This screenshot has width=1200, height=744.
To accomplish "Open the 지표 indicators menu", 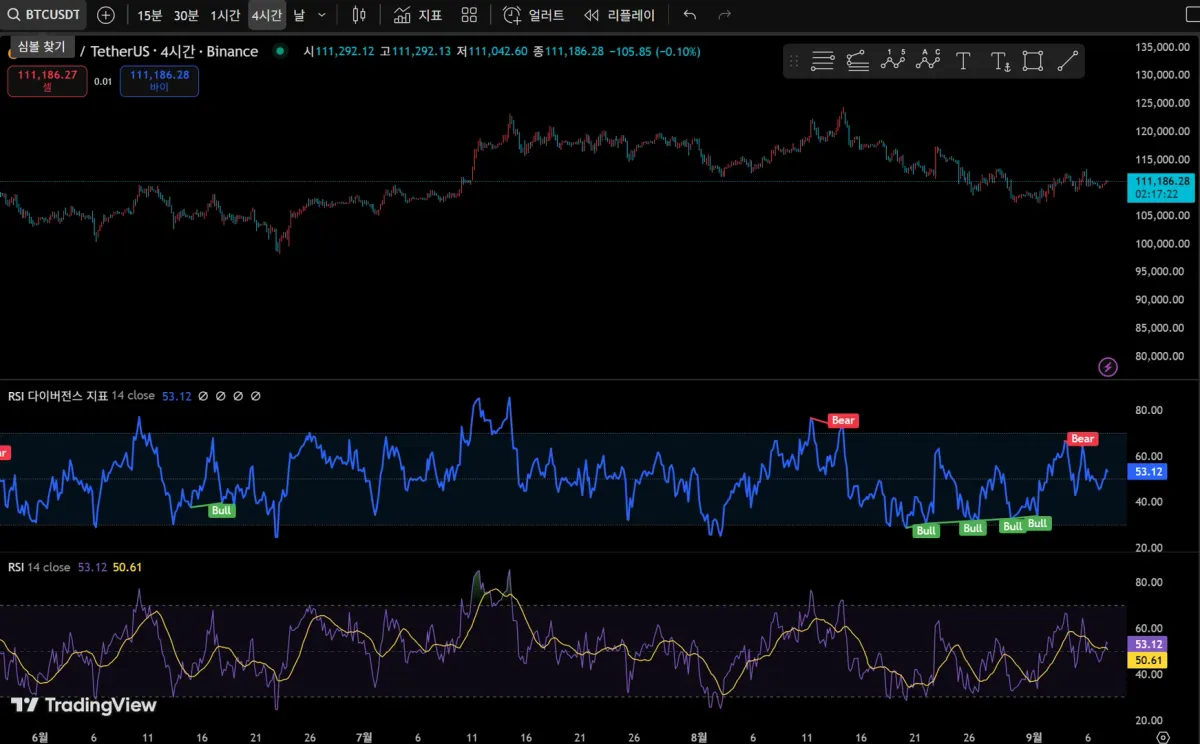I will click(418, 15).
